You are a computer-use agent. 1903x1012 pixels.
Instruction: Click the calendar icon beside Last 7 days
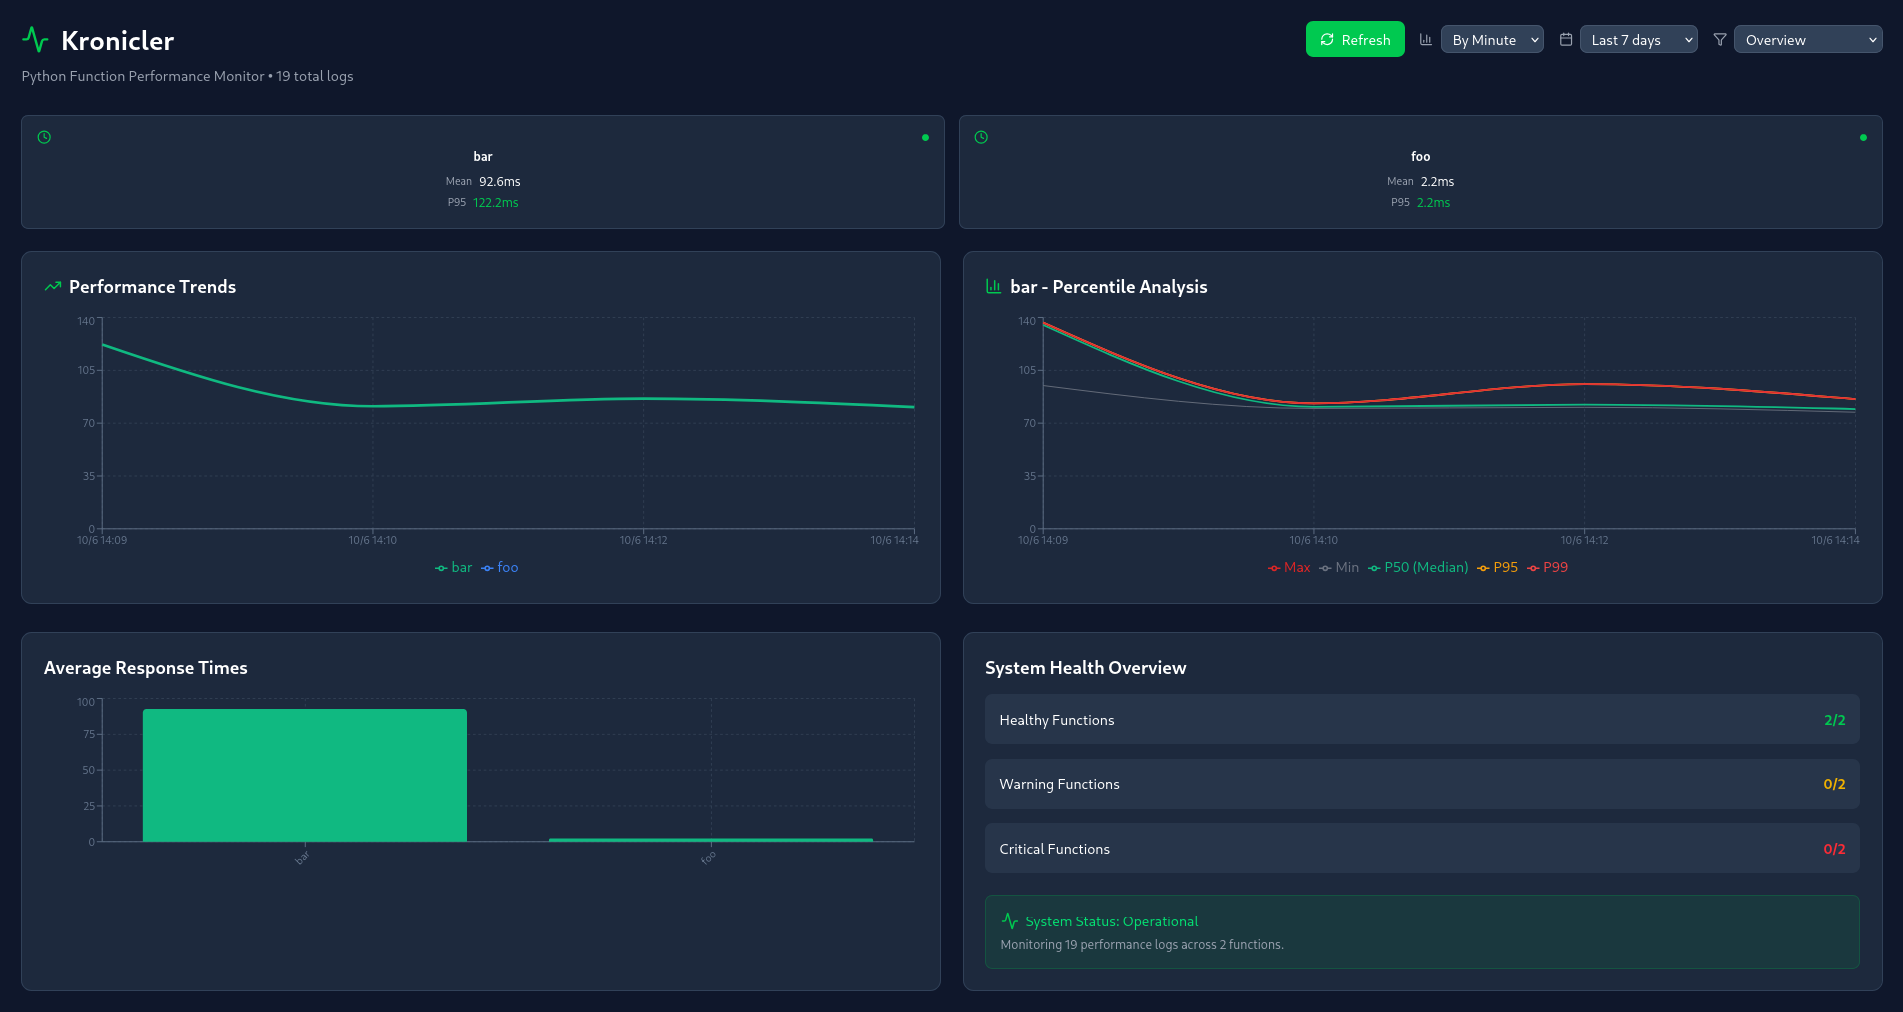[1566, 40]
